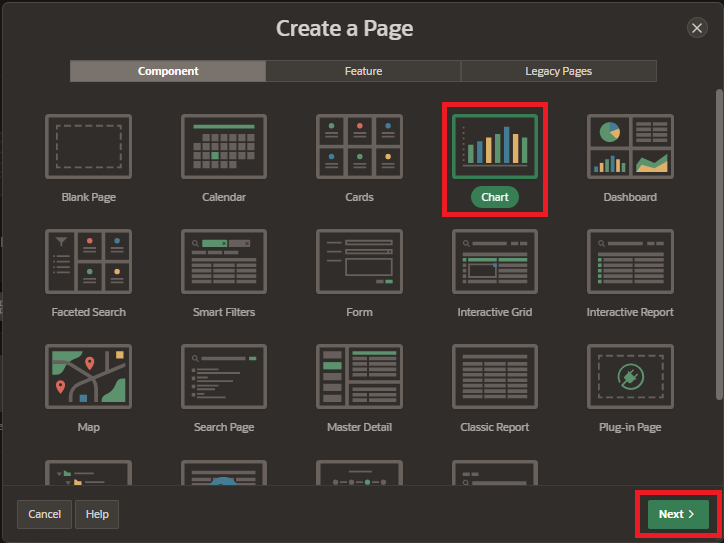Choose the Dashboard page icon
Screen dimensions: 724x543
tap(630, 147)
